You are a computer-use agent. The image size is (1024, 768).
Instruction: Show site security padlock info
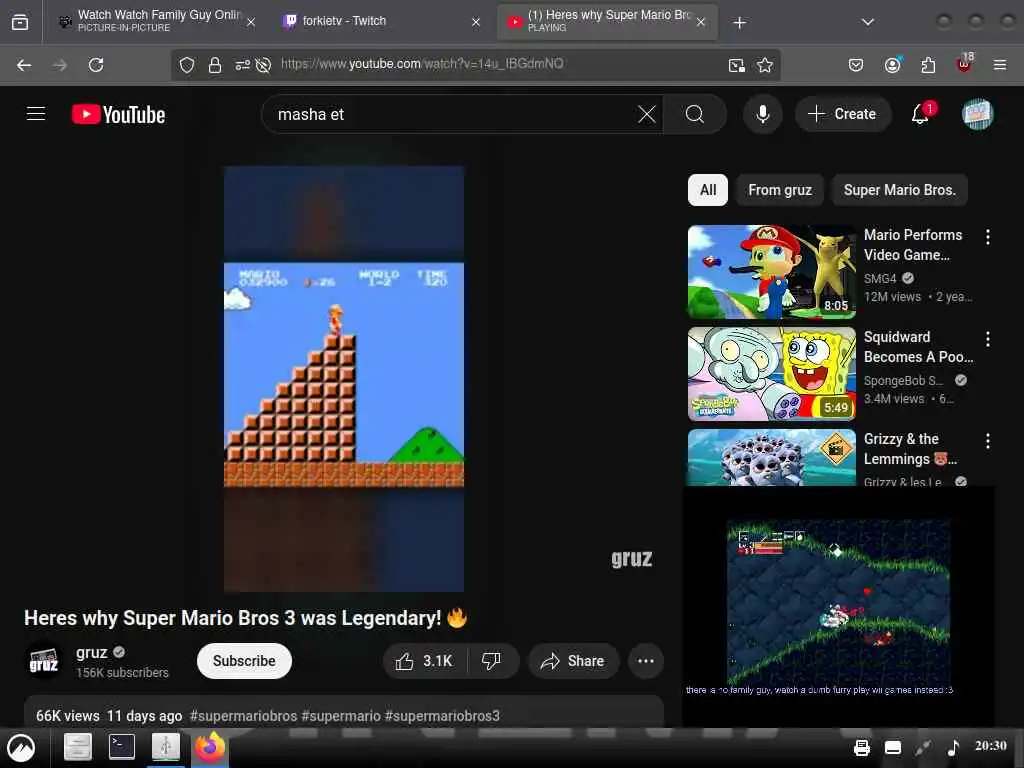pyautogui.click(x=215, y=65)
